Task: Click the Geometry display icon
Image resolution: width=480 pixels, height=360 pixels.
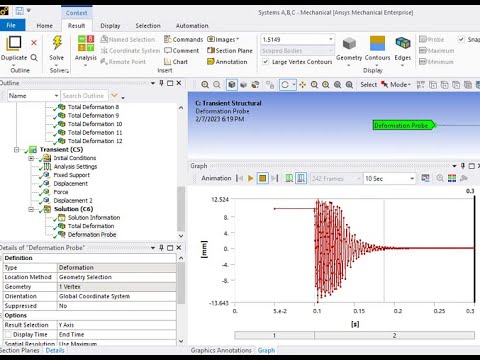Action: (349, 43)
